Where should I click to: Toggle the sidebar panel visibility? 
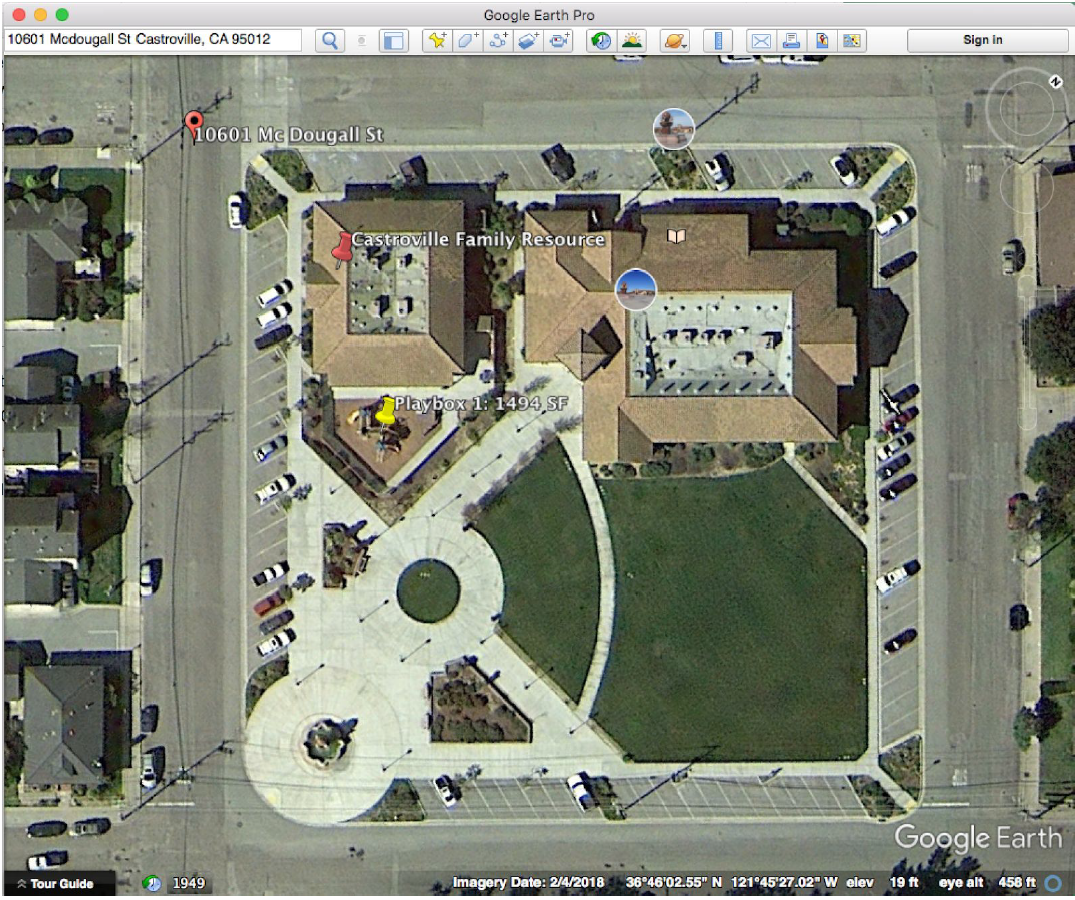(395, 41)
